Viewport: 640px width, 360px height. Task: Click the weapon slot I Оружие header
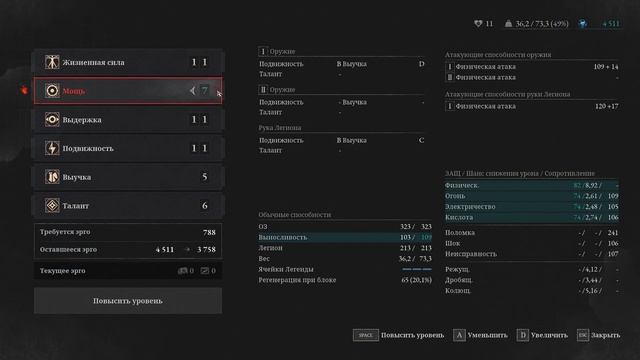click(x=341, y=51)
